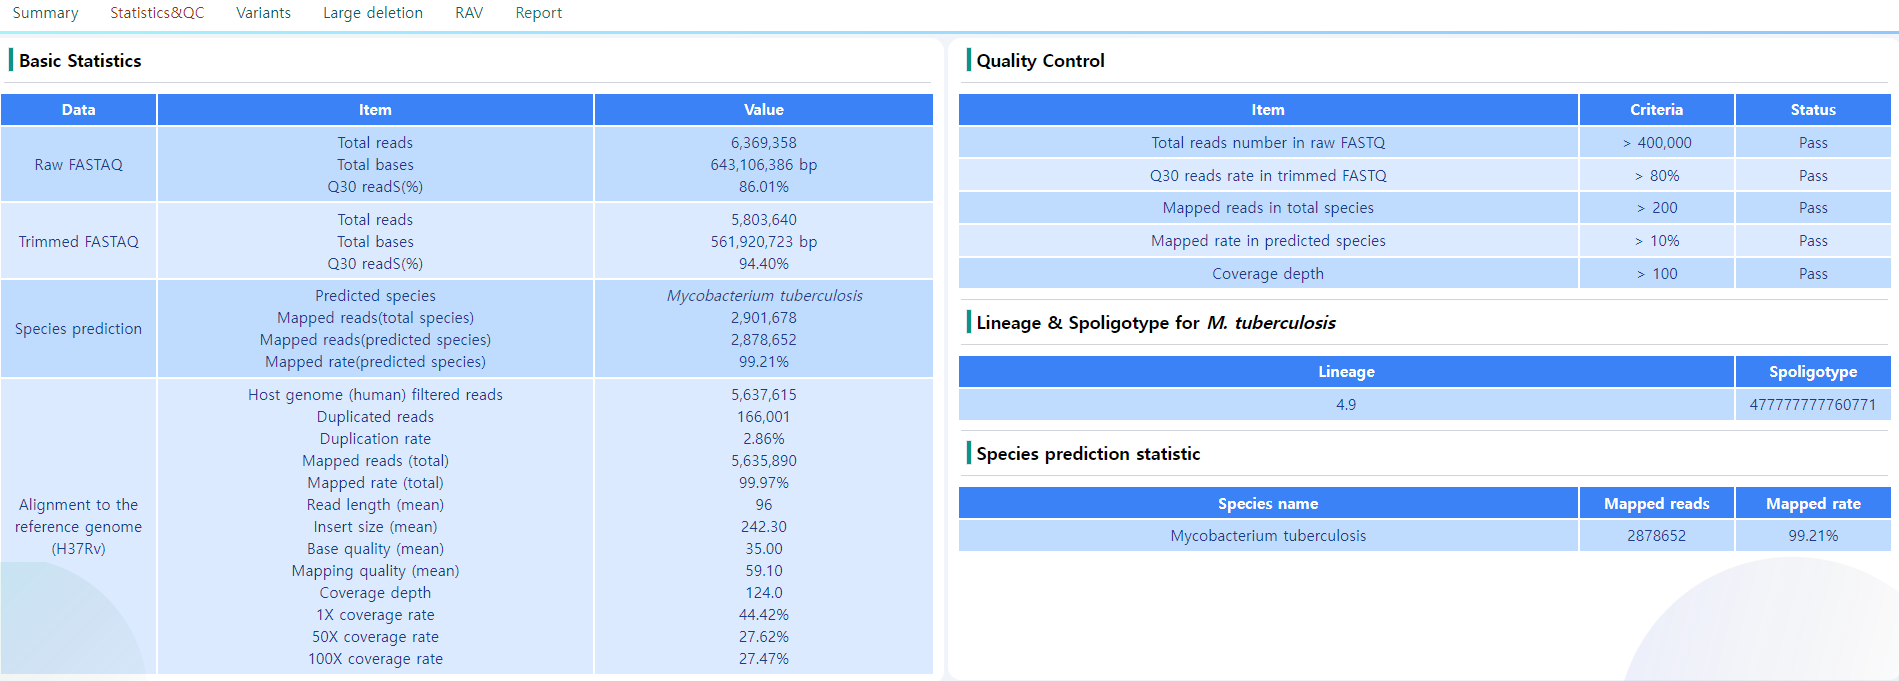Image resolution: width=1899 pixels, height=681 pixels.
Task: Select the Lineage column header
Action: pyautogui.click(x=1346, y=372)
